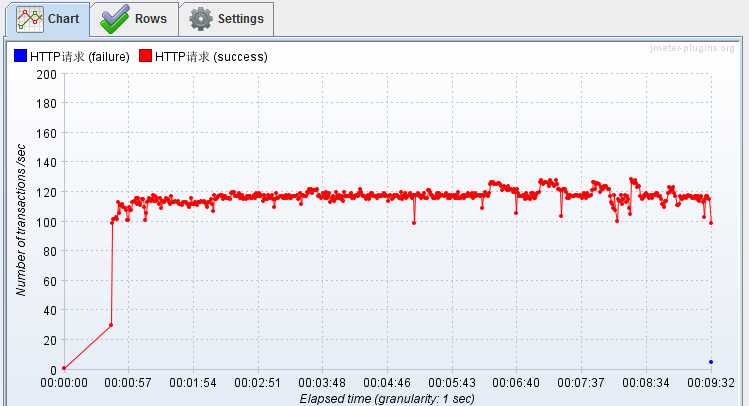Click the time label 00:09:32
This screenshot has width=749, height=406.
tap(711, 383)
